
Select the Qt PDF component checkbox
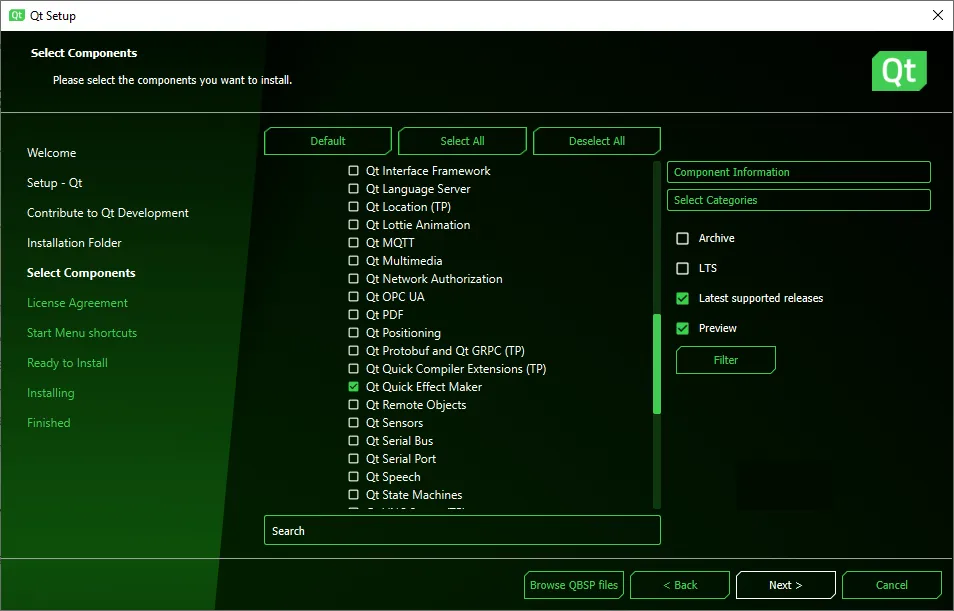point(353,315)
